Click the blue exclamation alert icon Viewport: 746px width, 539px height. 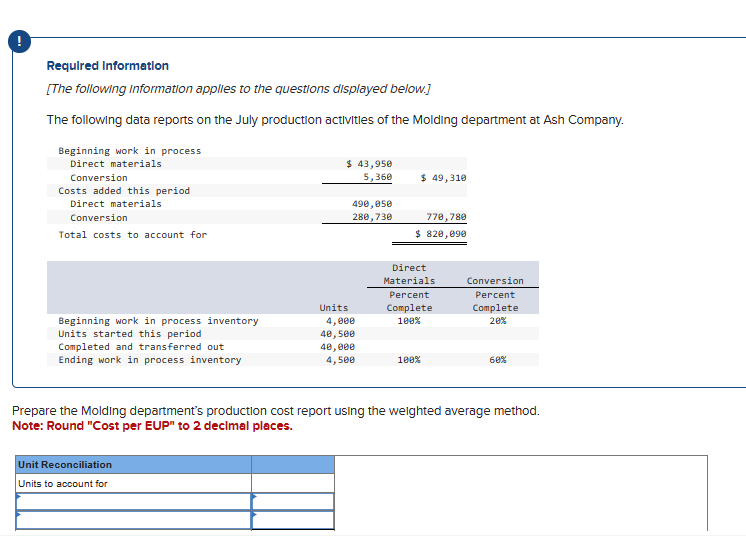(x=20, y=41)
